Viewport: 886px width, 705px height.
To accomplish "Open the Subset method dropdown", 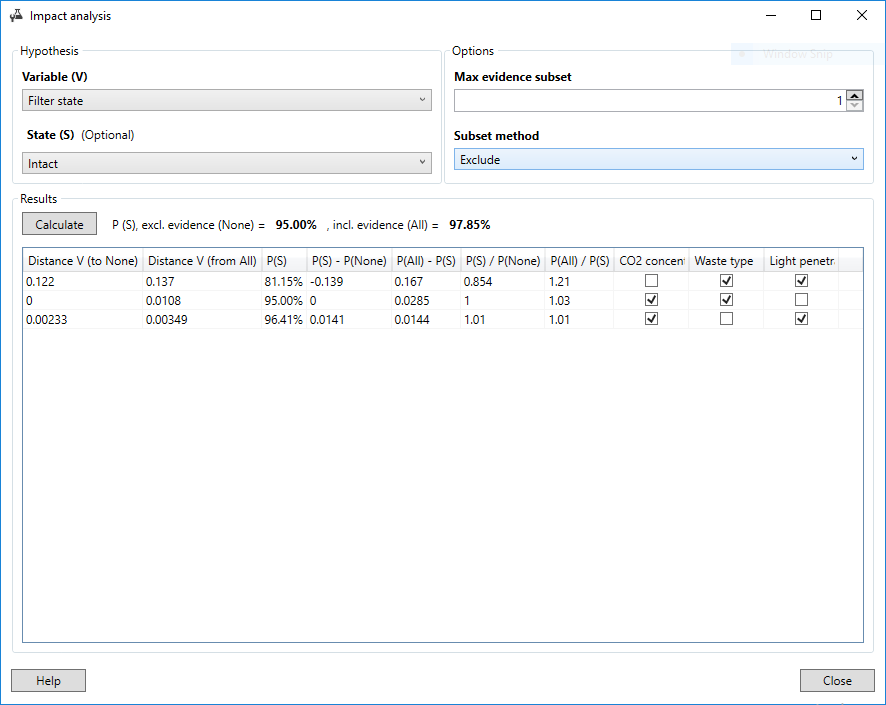I will (x=658, y=160).
